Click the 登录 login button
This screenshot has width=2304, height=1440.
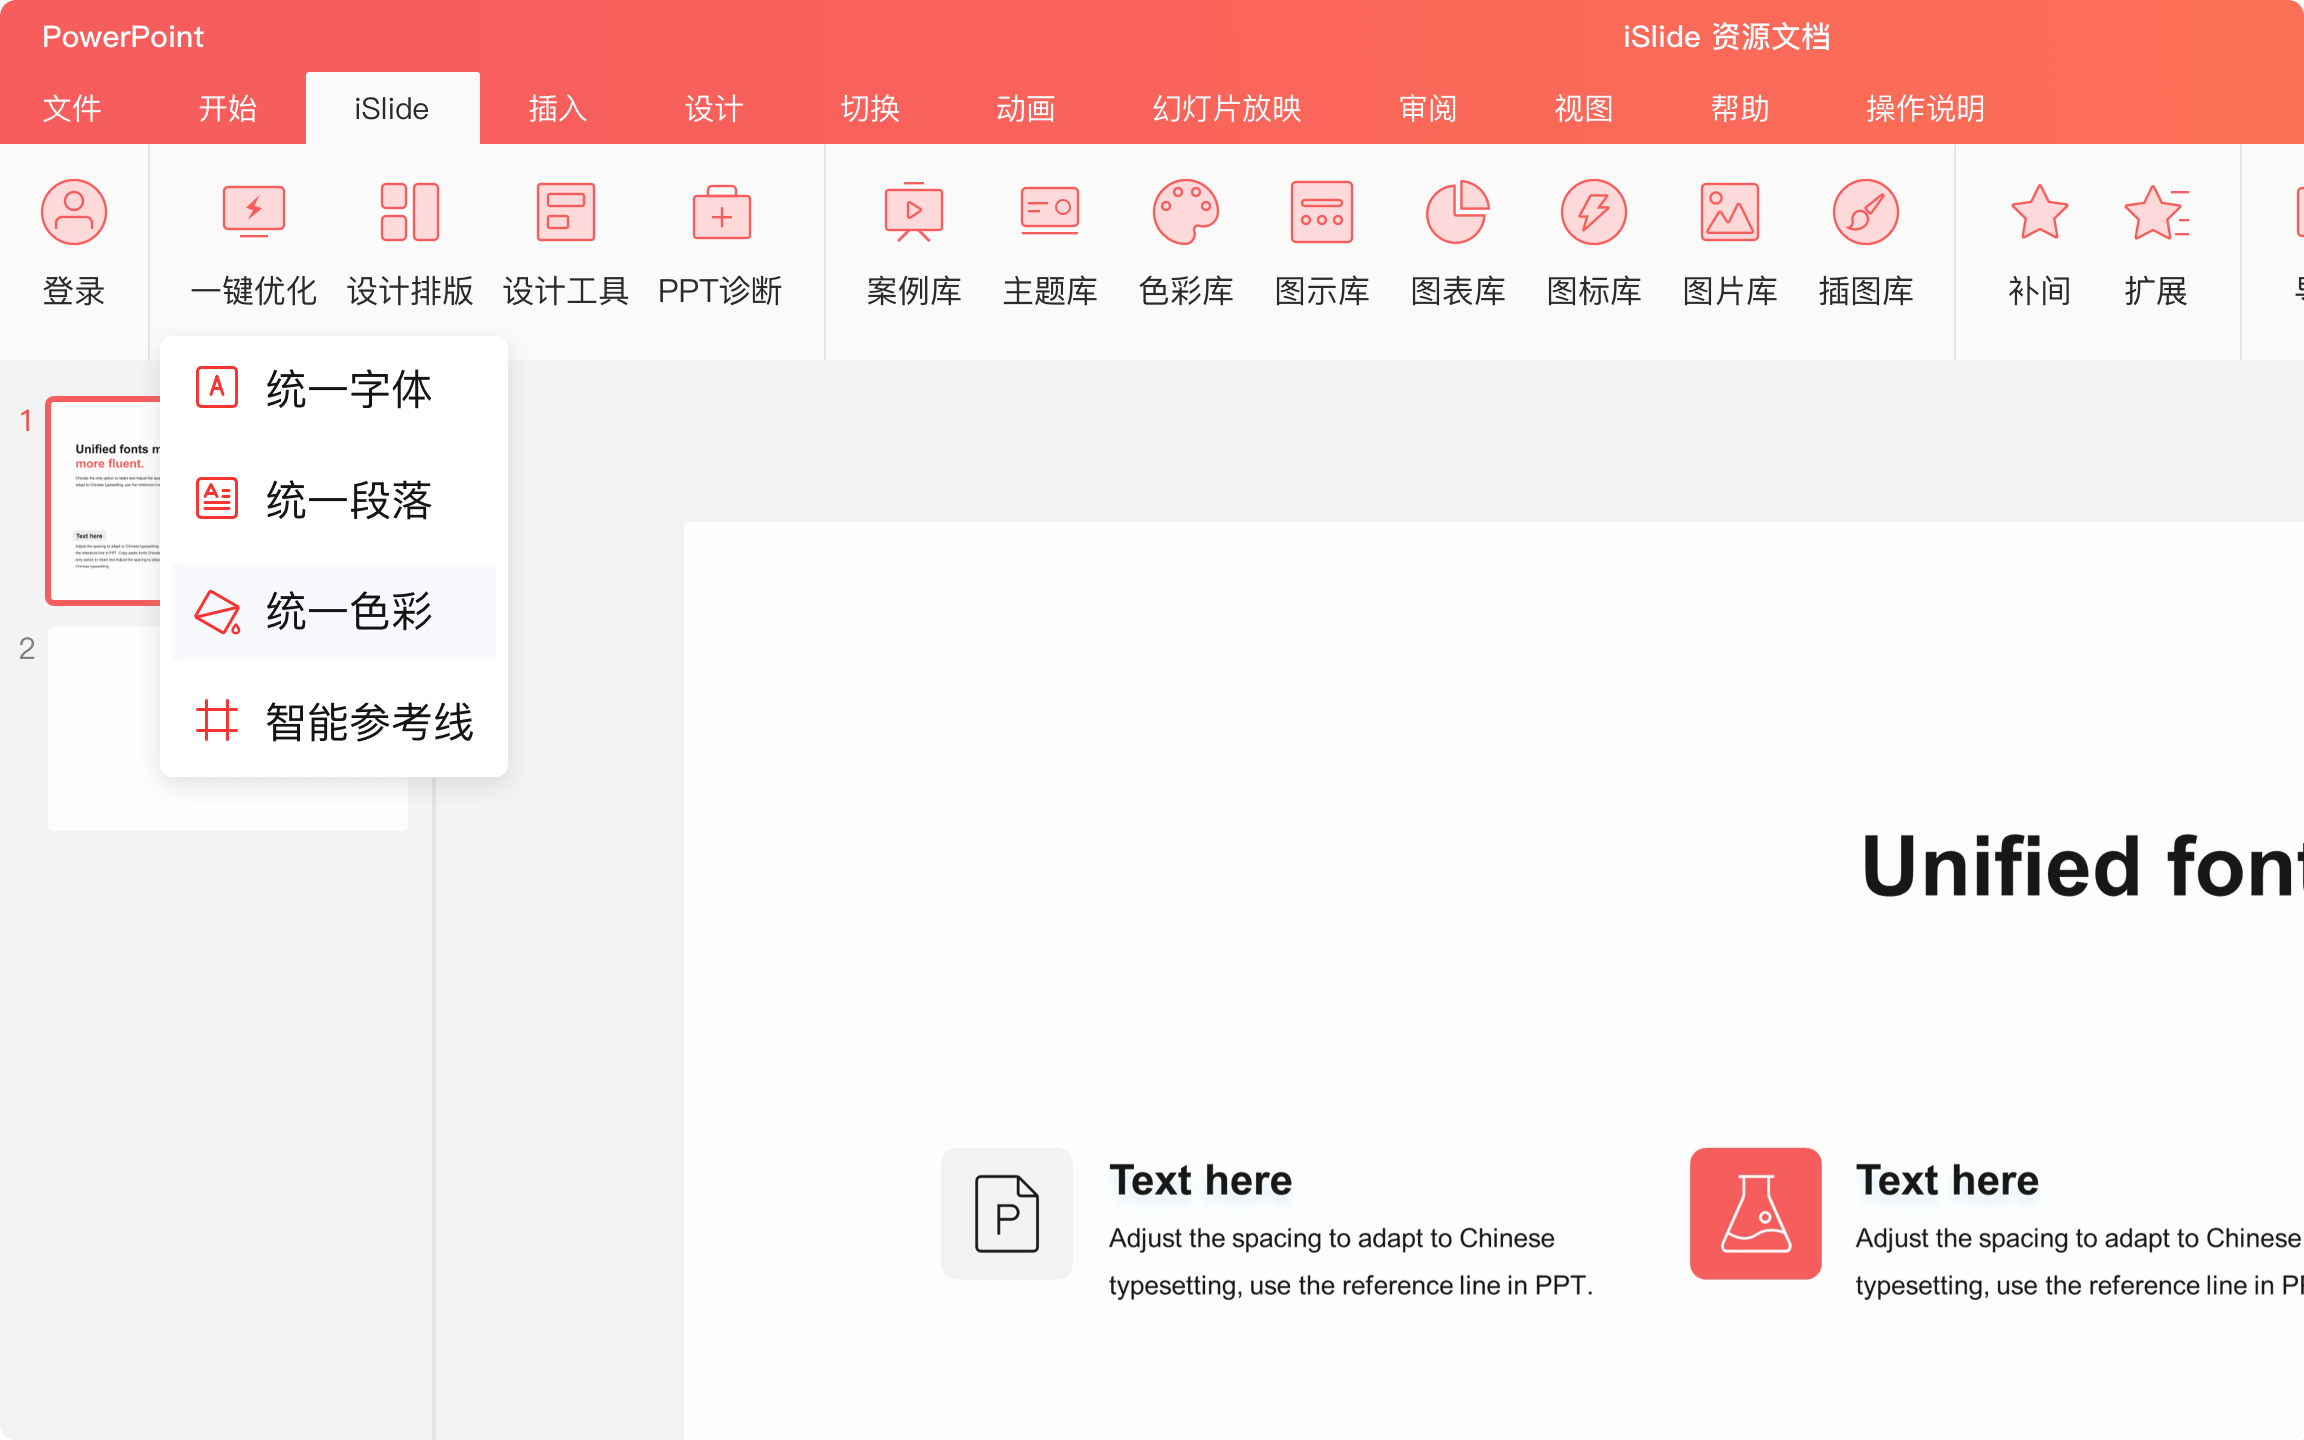(73, 245)
